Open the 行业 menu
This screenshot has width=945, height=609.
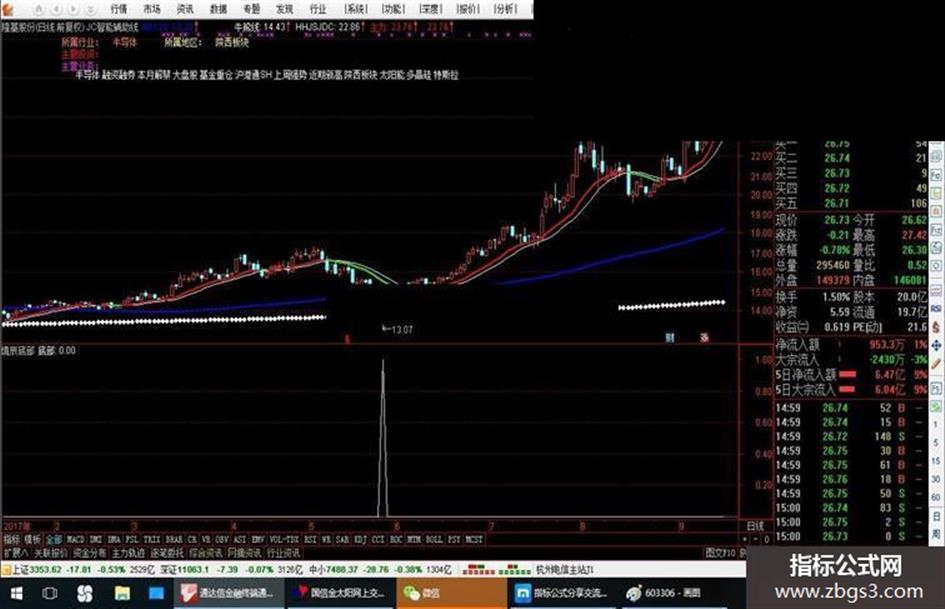click(318, 9)
